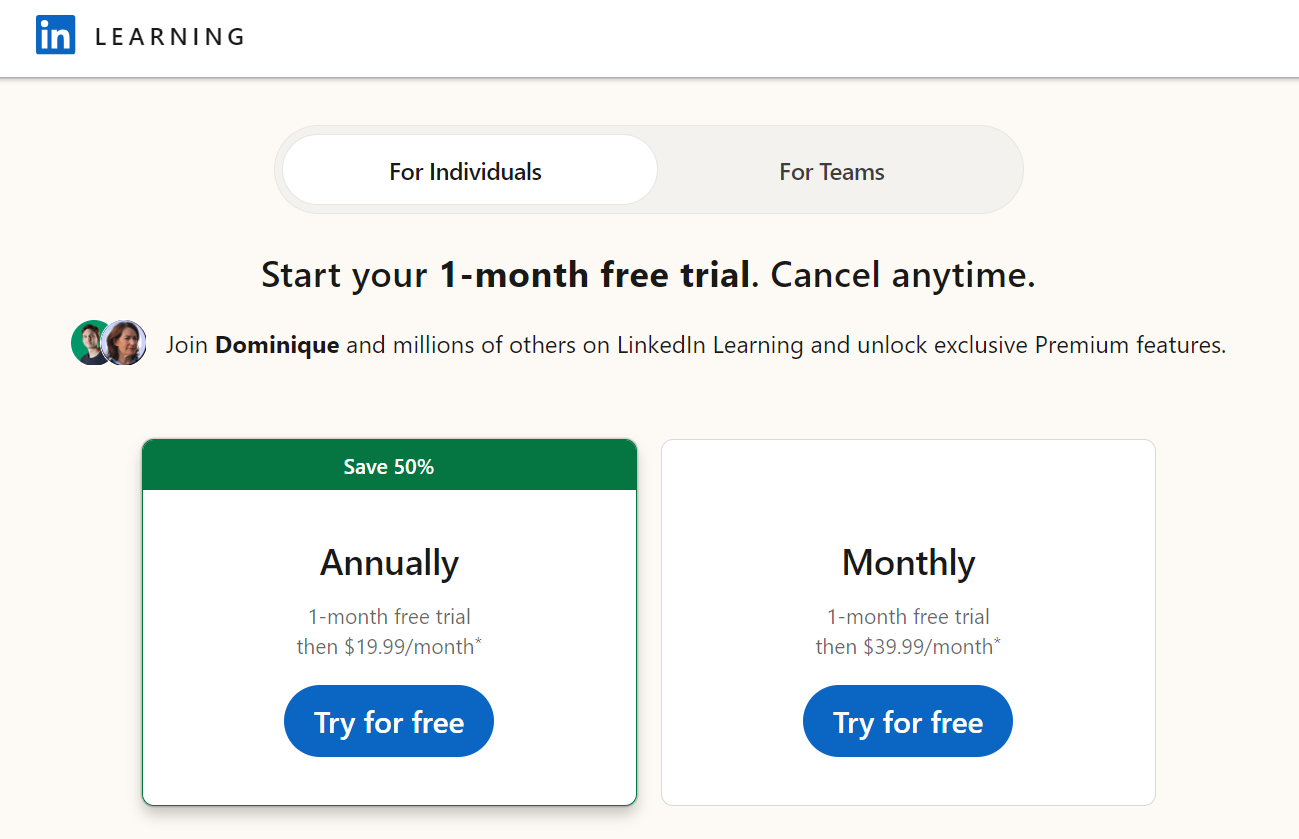Click the man's profile avatar
Screen dimensions: 1299x839
click(x=90, y=343)
